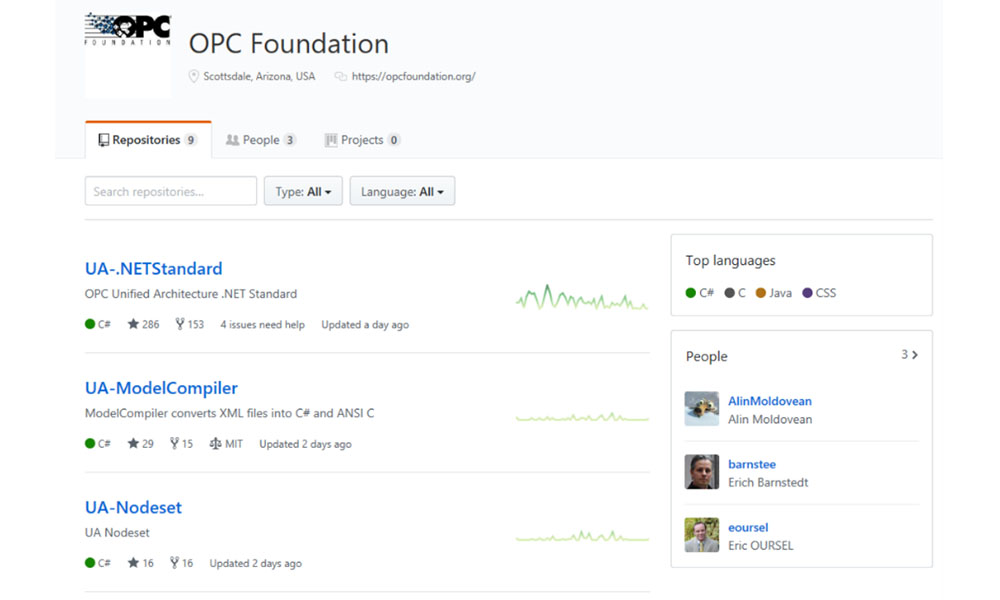Click the C# language dot for UA-ModelCompiler

click(90, 443)
